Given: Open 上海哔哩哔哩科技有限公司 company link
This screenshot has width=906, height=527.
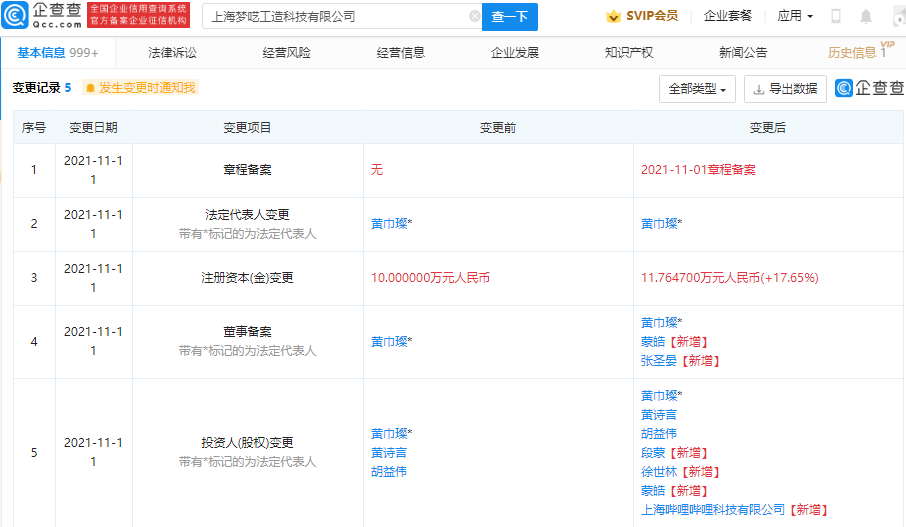Looking at the screenshot, I should [712, 510].
